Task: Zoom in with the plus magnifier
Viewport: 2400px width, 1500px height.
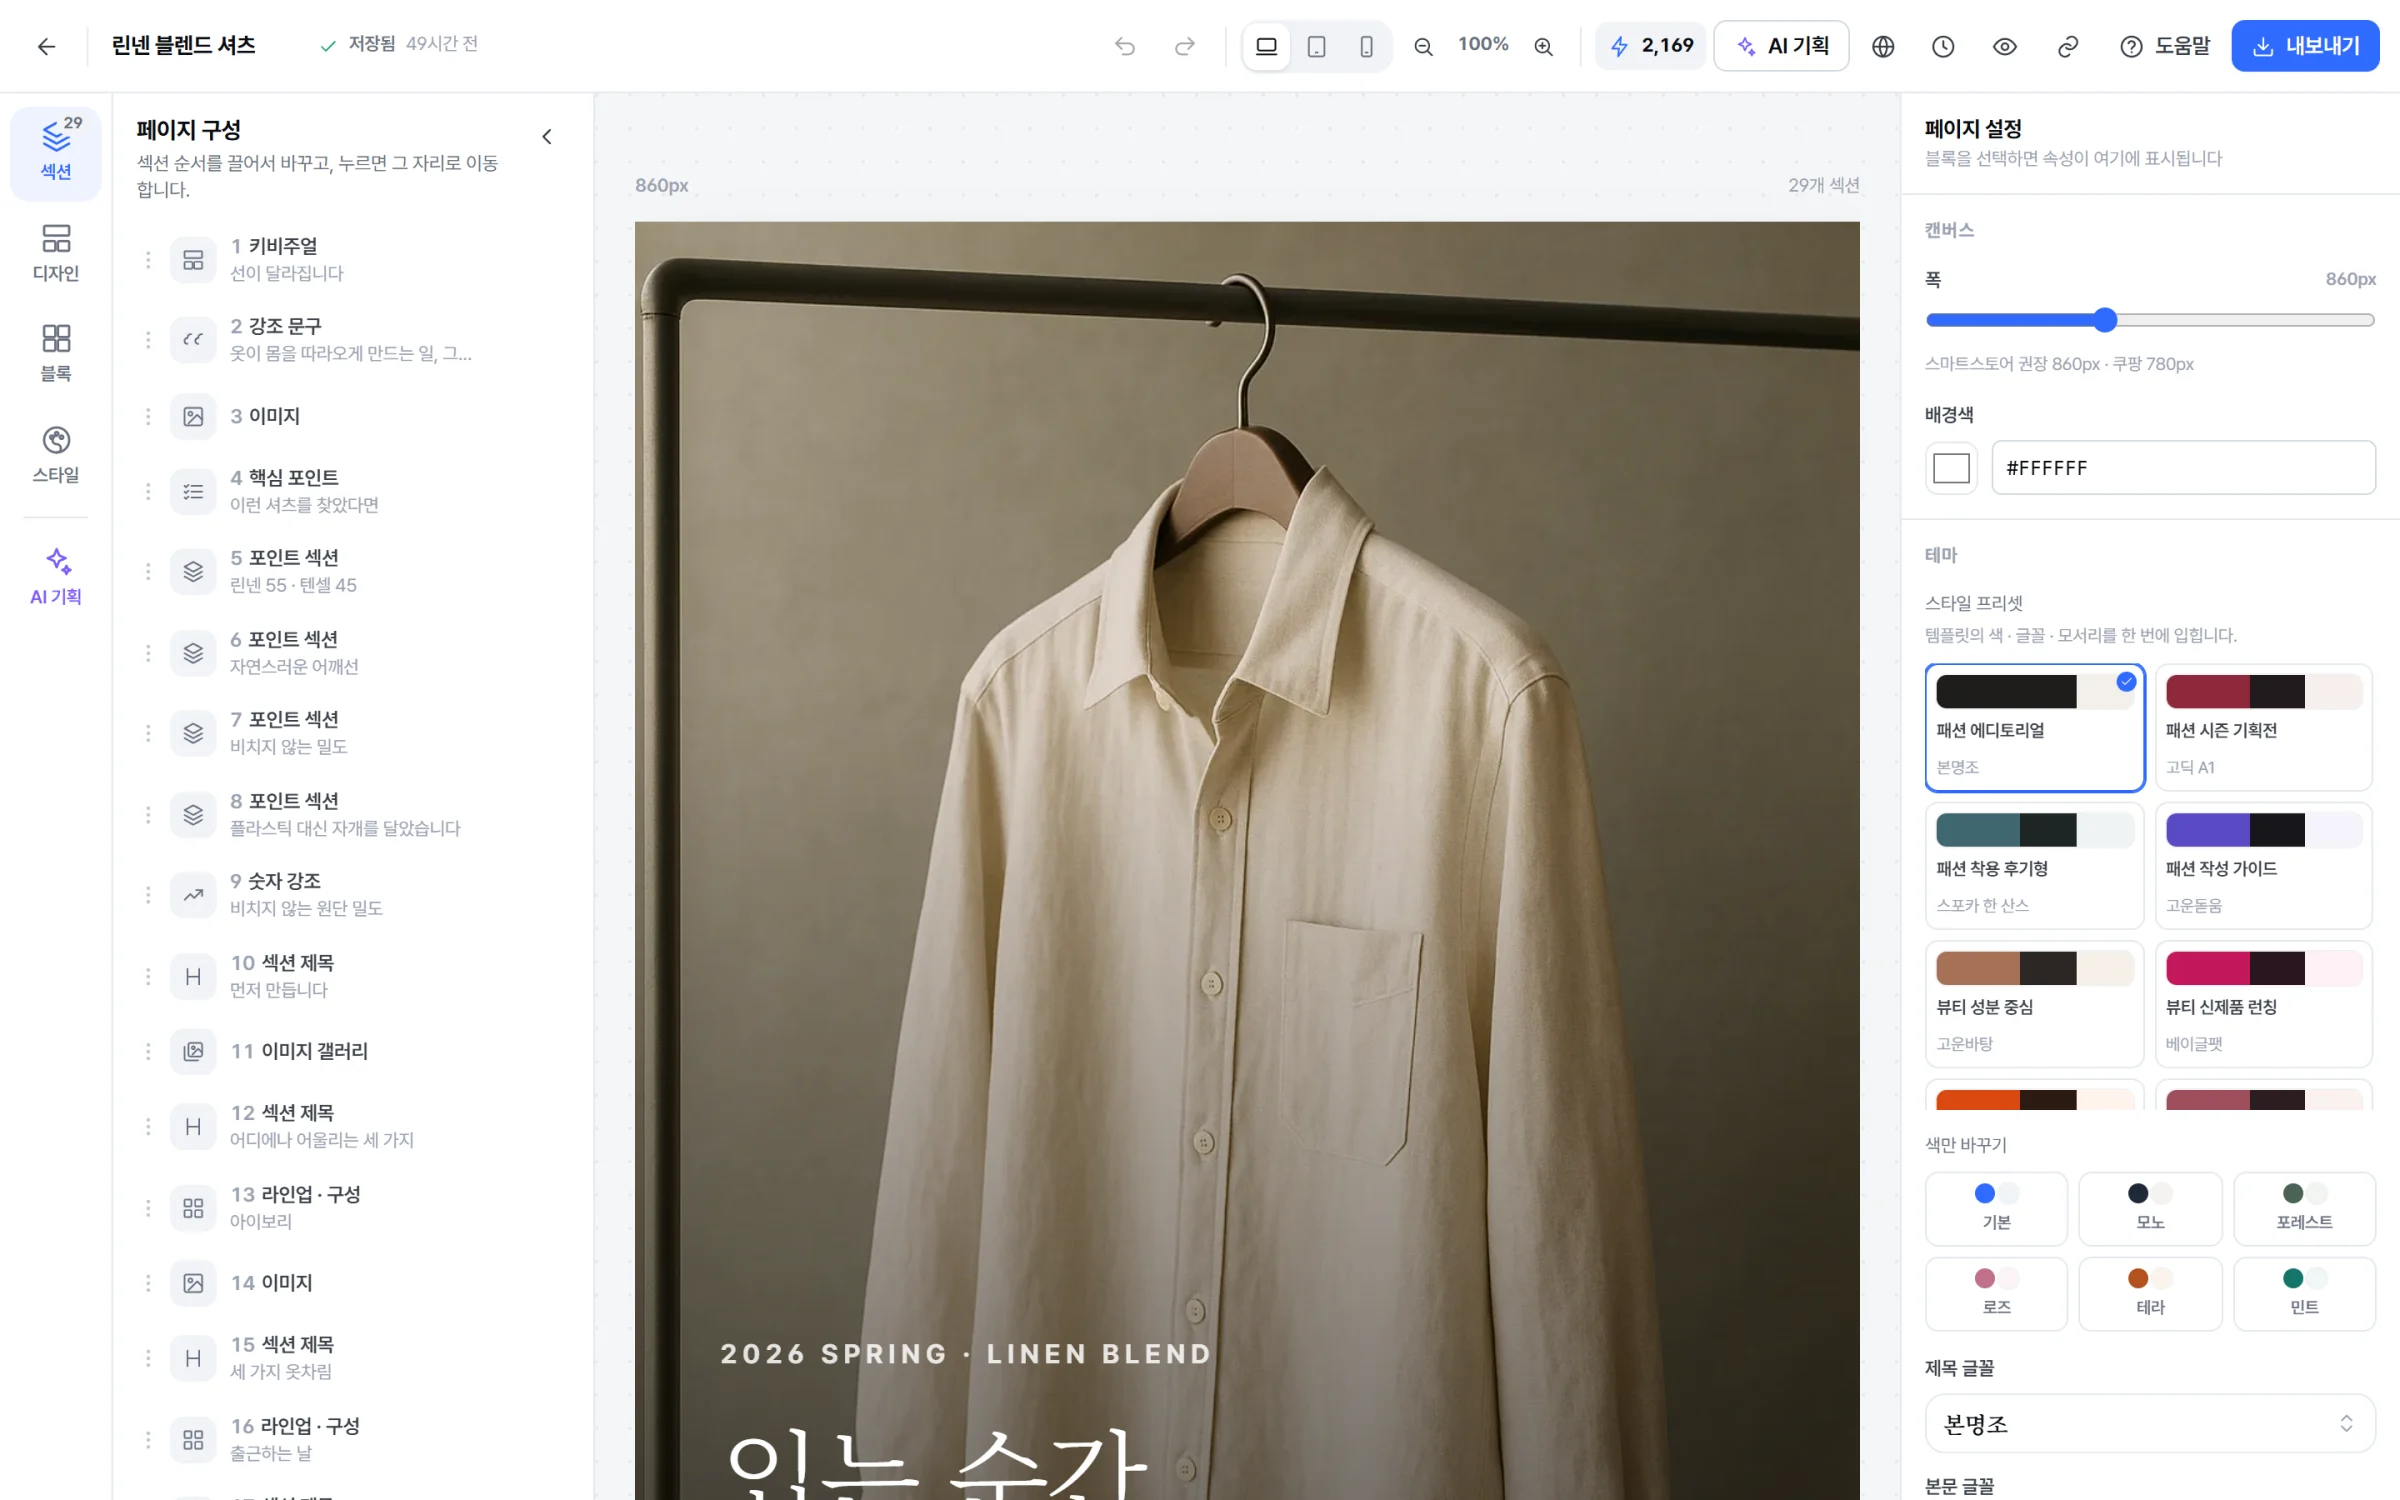Action: tap(1543, 46)
